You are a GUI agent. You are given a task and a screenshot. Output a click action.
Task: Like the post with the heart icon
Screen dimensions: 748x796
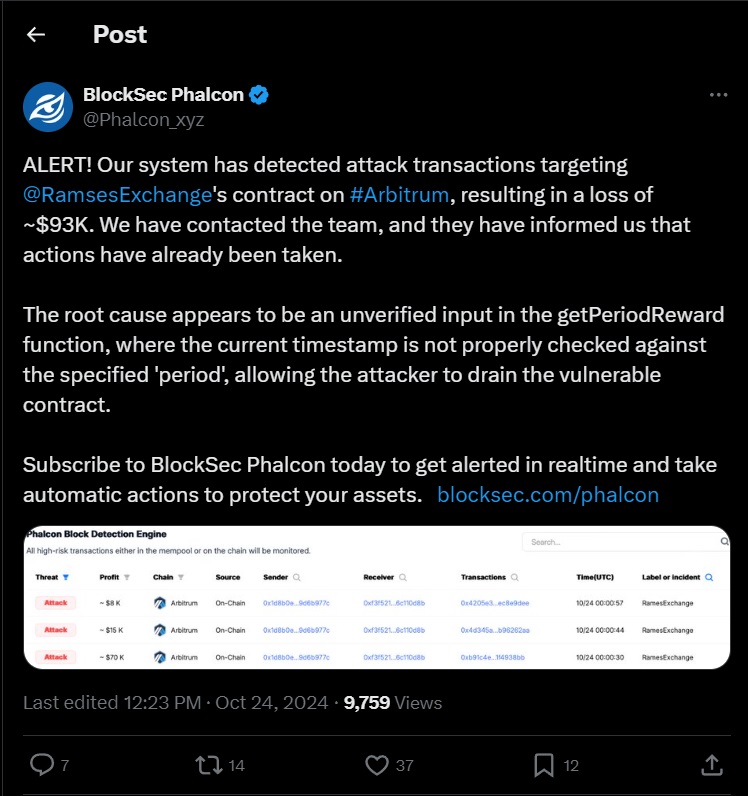point(377,765)
